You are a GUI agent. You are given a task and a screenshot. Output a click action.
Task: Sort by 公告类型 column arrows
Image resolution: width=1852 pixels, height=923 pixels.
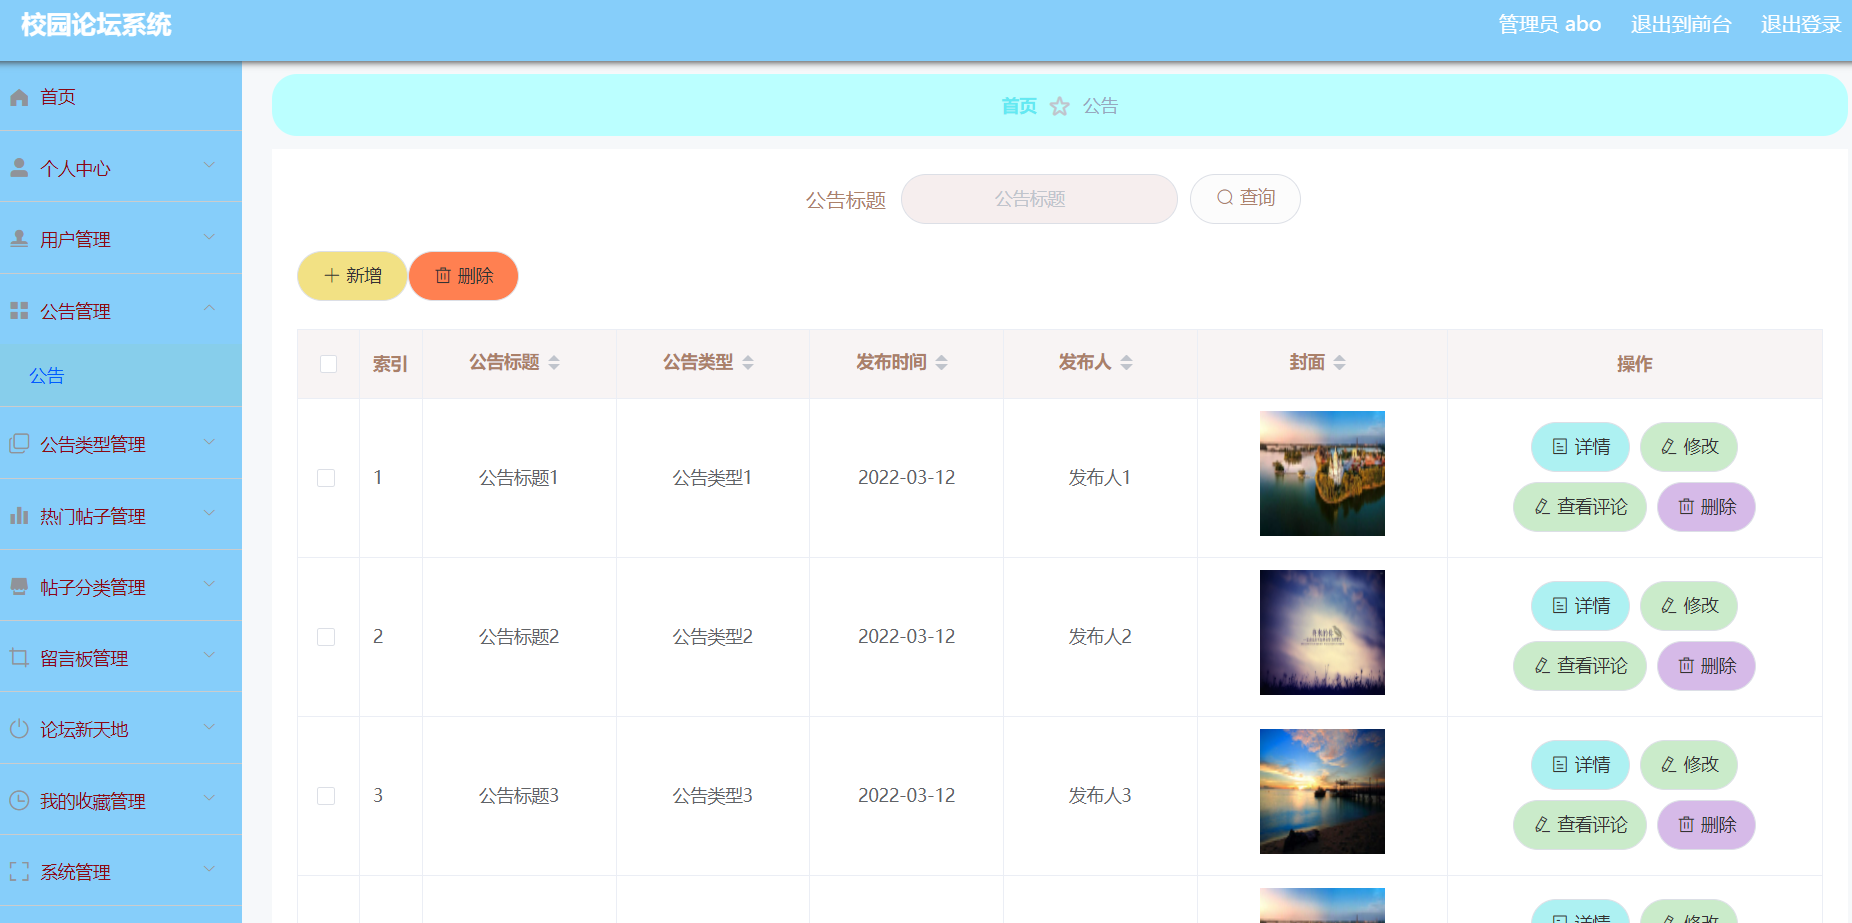click(748, 362)
